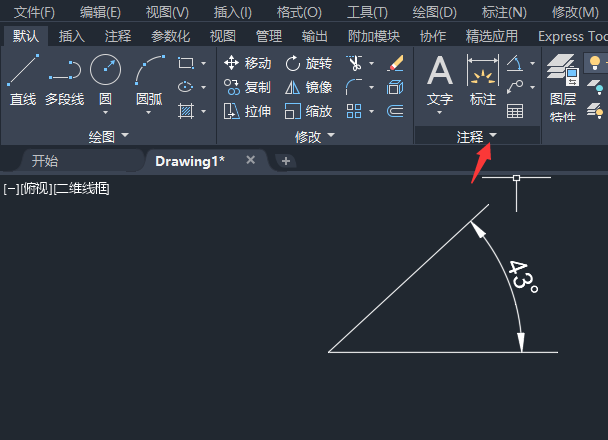Select the Text (文字) tool
Image resolution: width=608 pixels, height=440 pixels.
pyautogui.click(x=440, y=81)
